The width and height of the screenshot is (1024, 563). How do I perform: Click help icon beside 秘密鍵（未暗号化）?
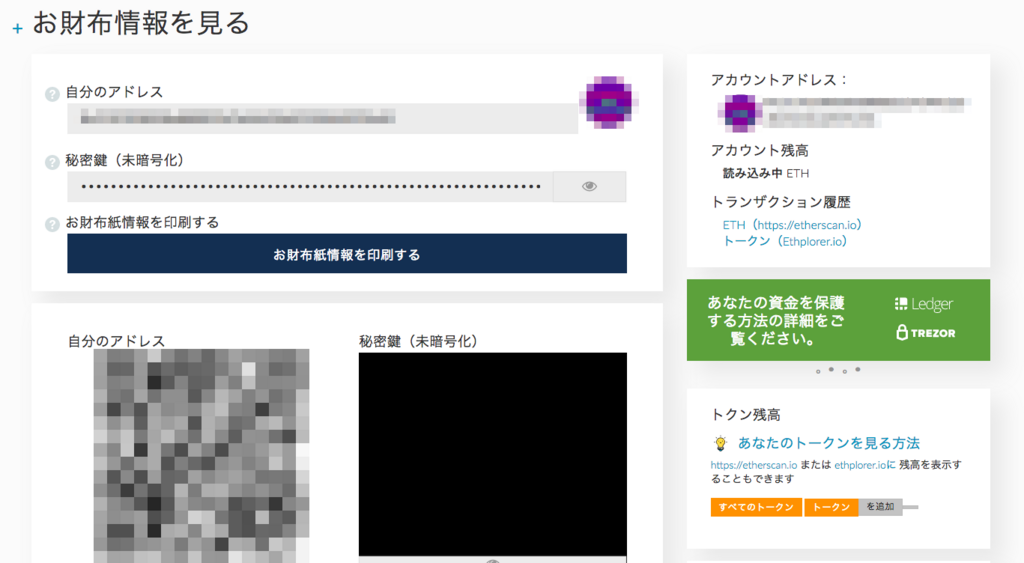click(x=52, y=162)
